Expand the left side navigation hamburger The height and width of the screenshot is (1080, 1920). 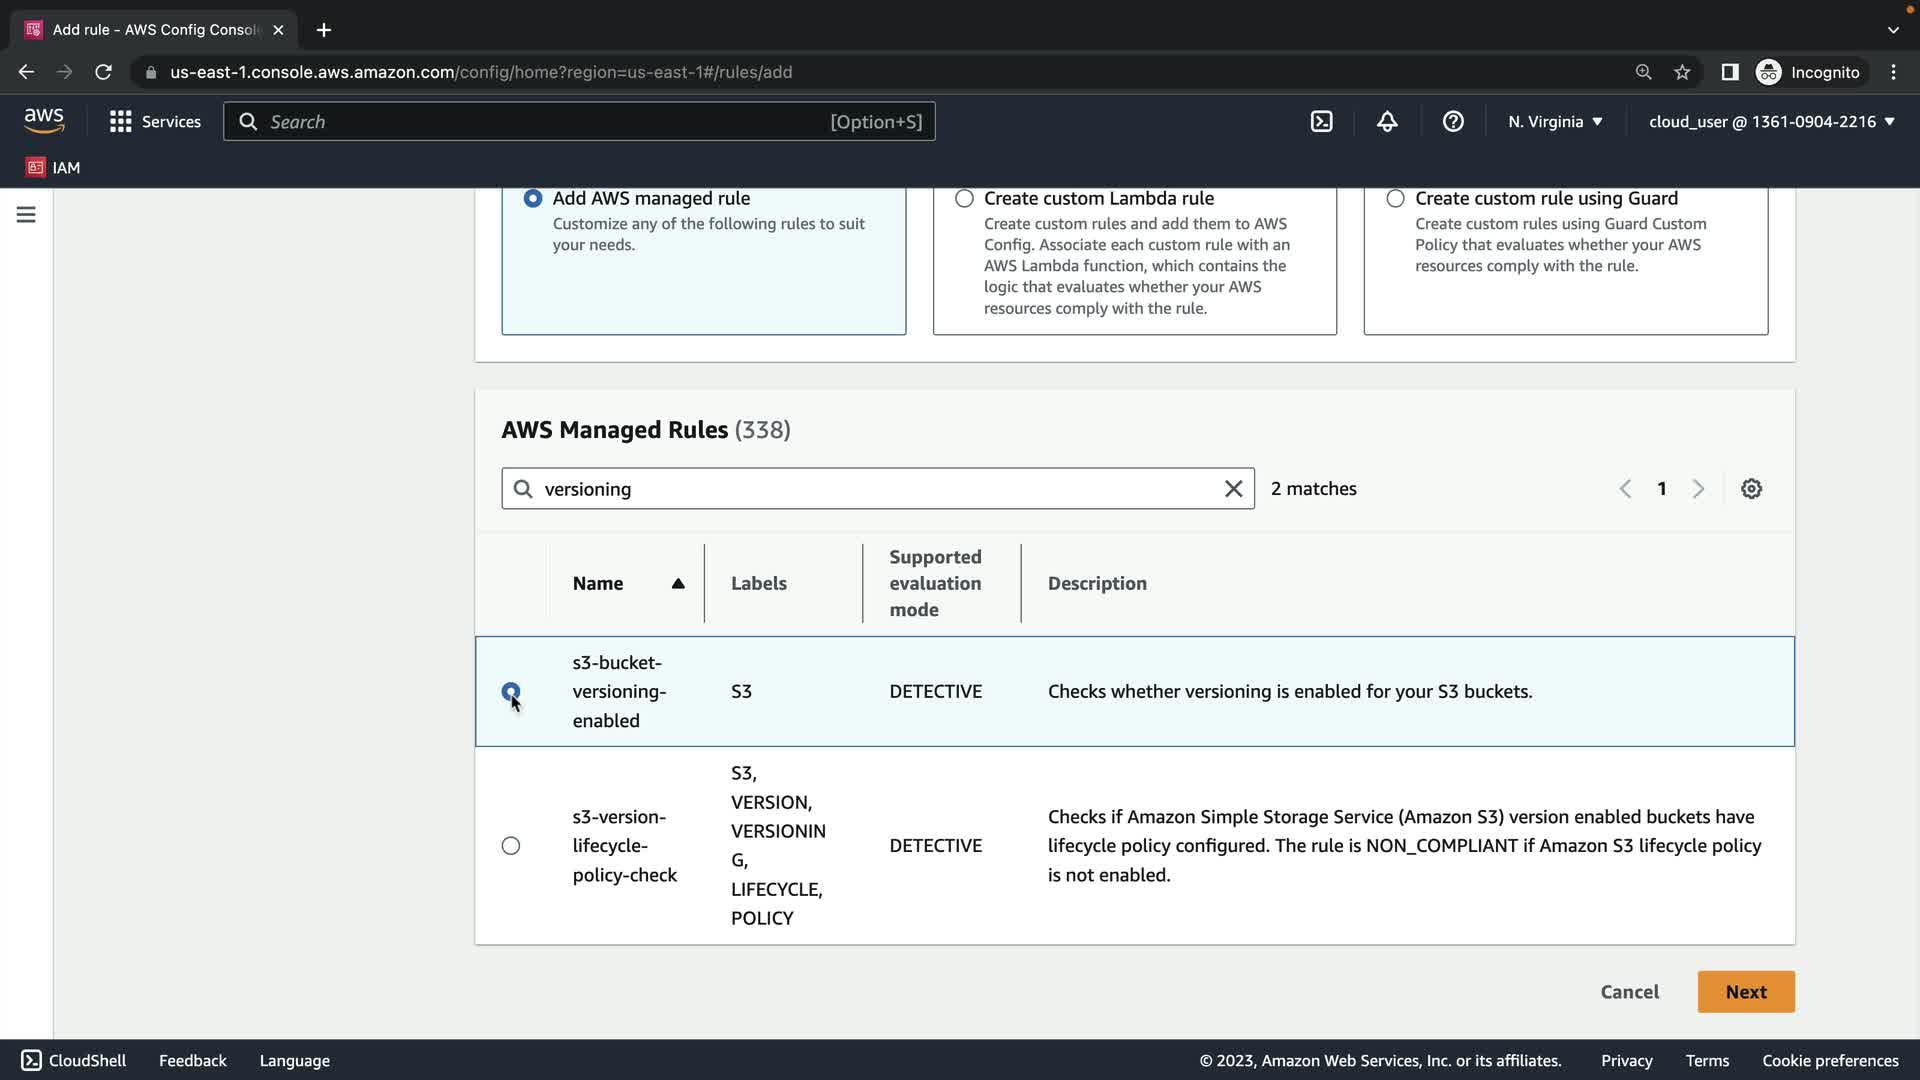coord(26,215)
